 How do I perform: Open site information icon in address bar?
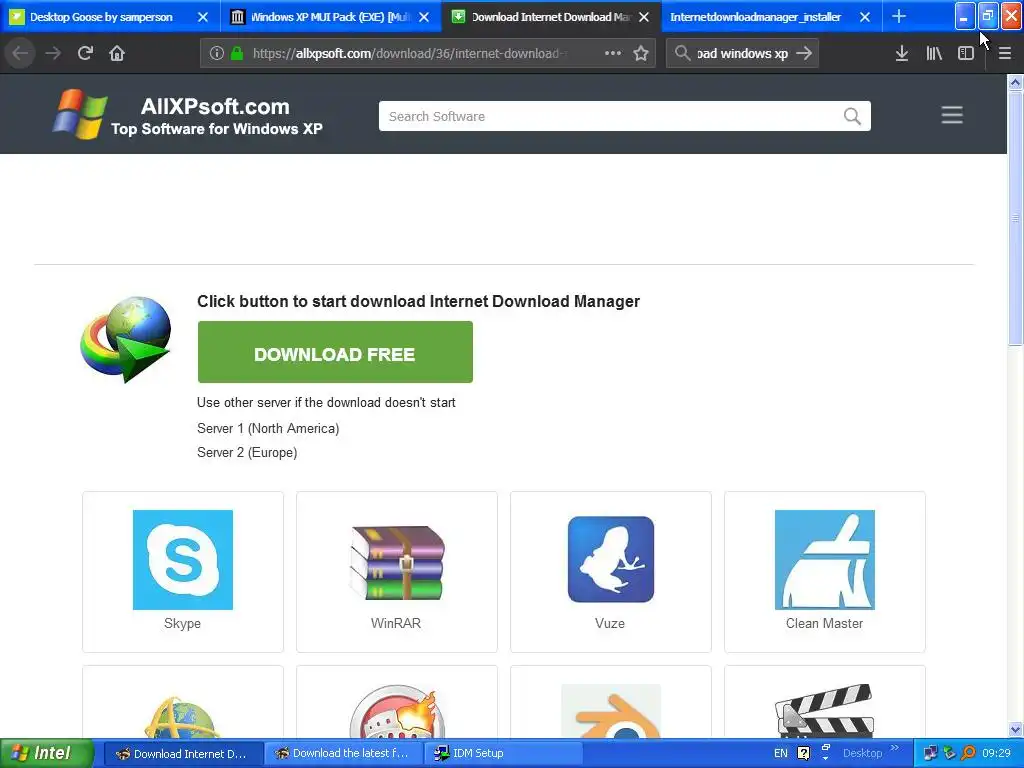(217, 54)
